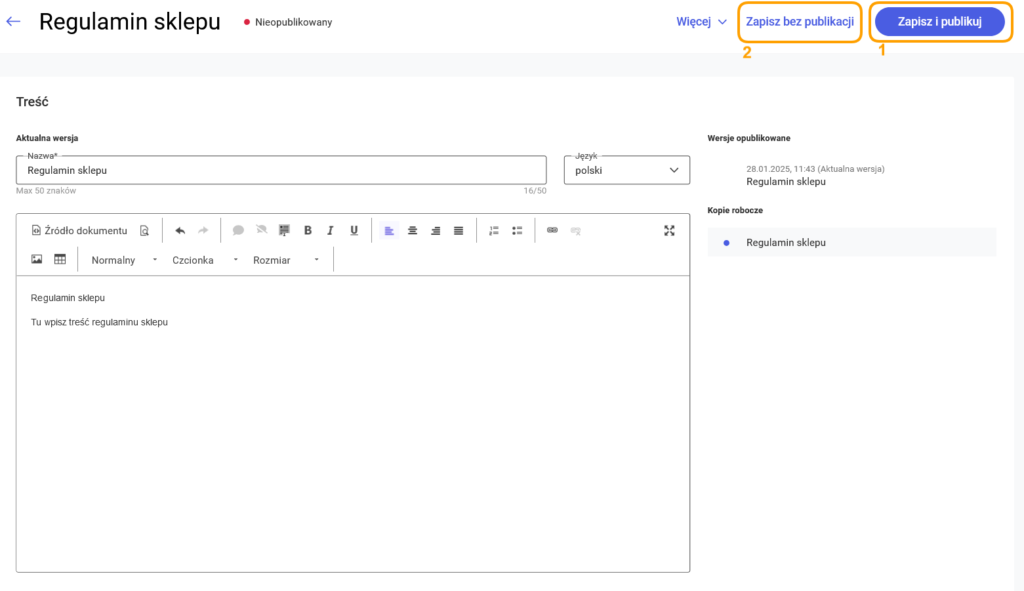This screenshot has width=1024, height=591.
Task: Click into the Nazwa input field
Action: (281, 170)
